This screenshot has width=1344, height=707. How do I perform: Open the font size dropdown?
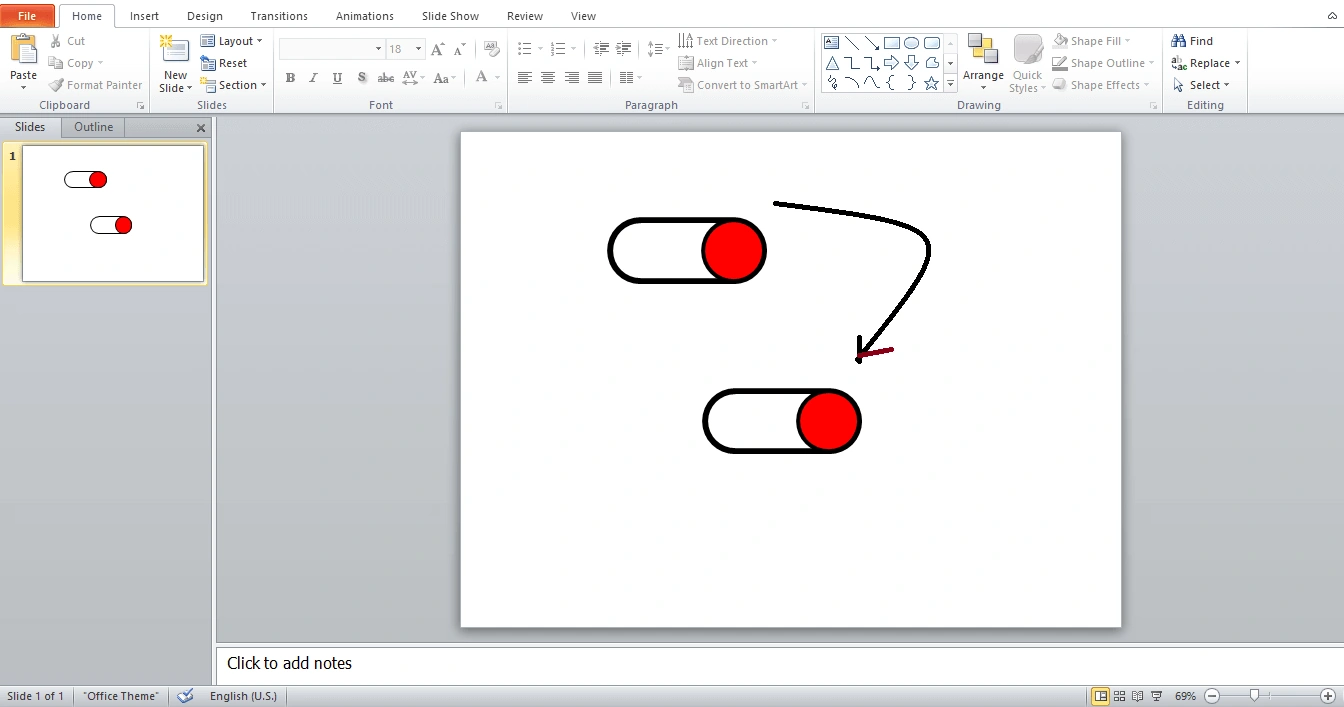418,49
